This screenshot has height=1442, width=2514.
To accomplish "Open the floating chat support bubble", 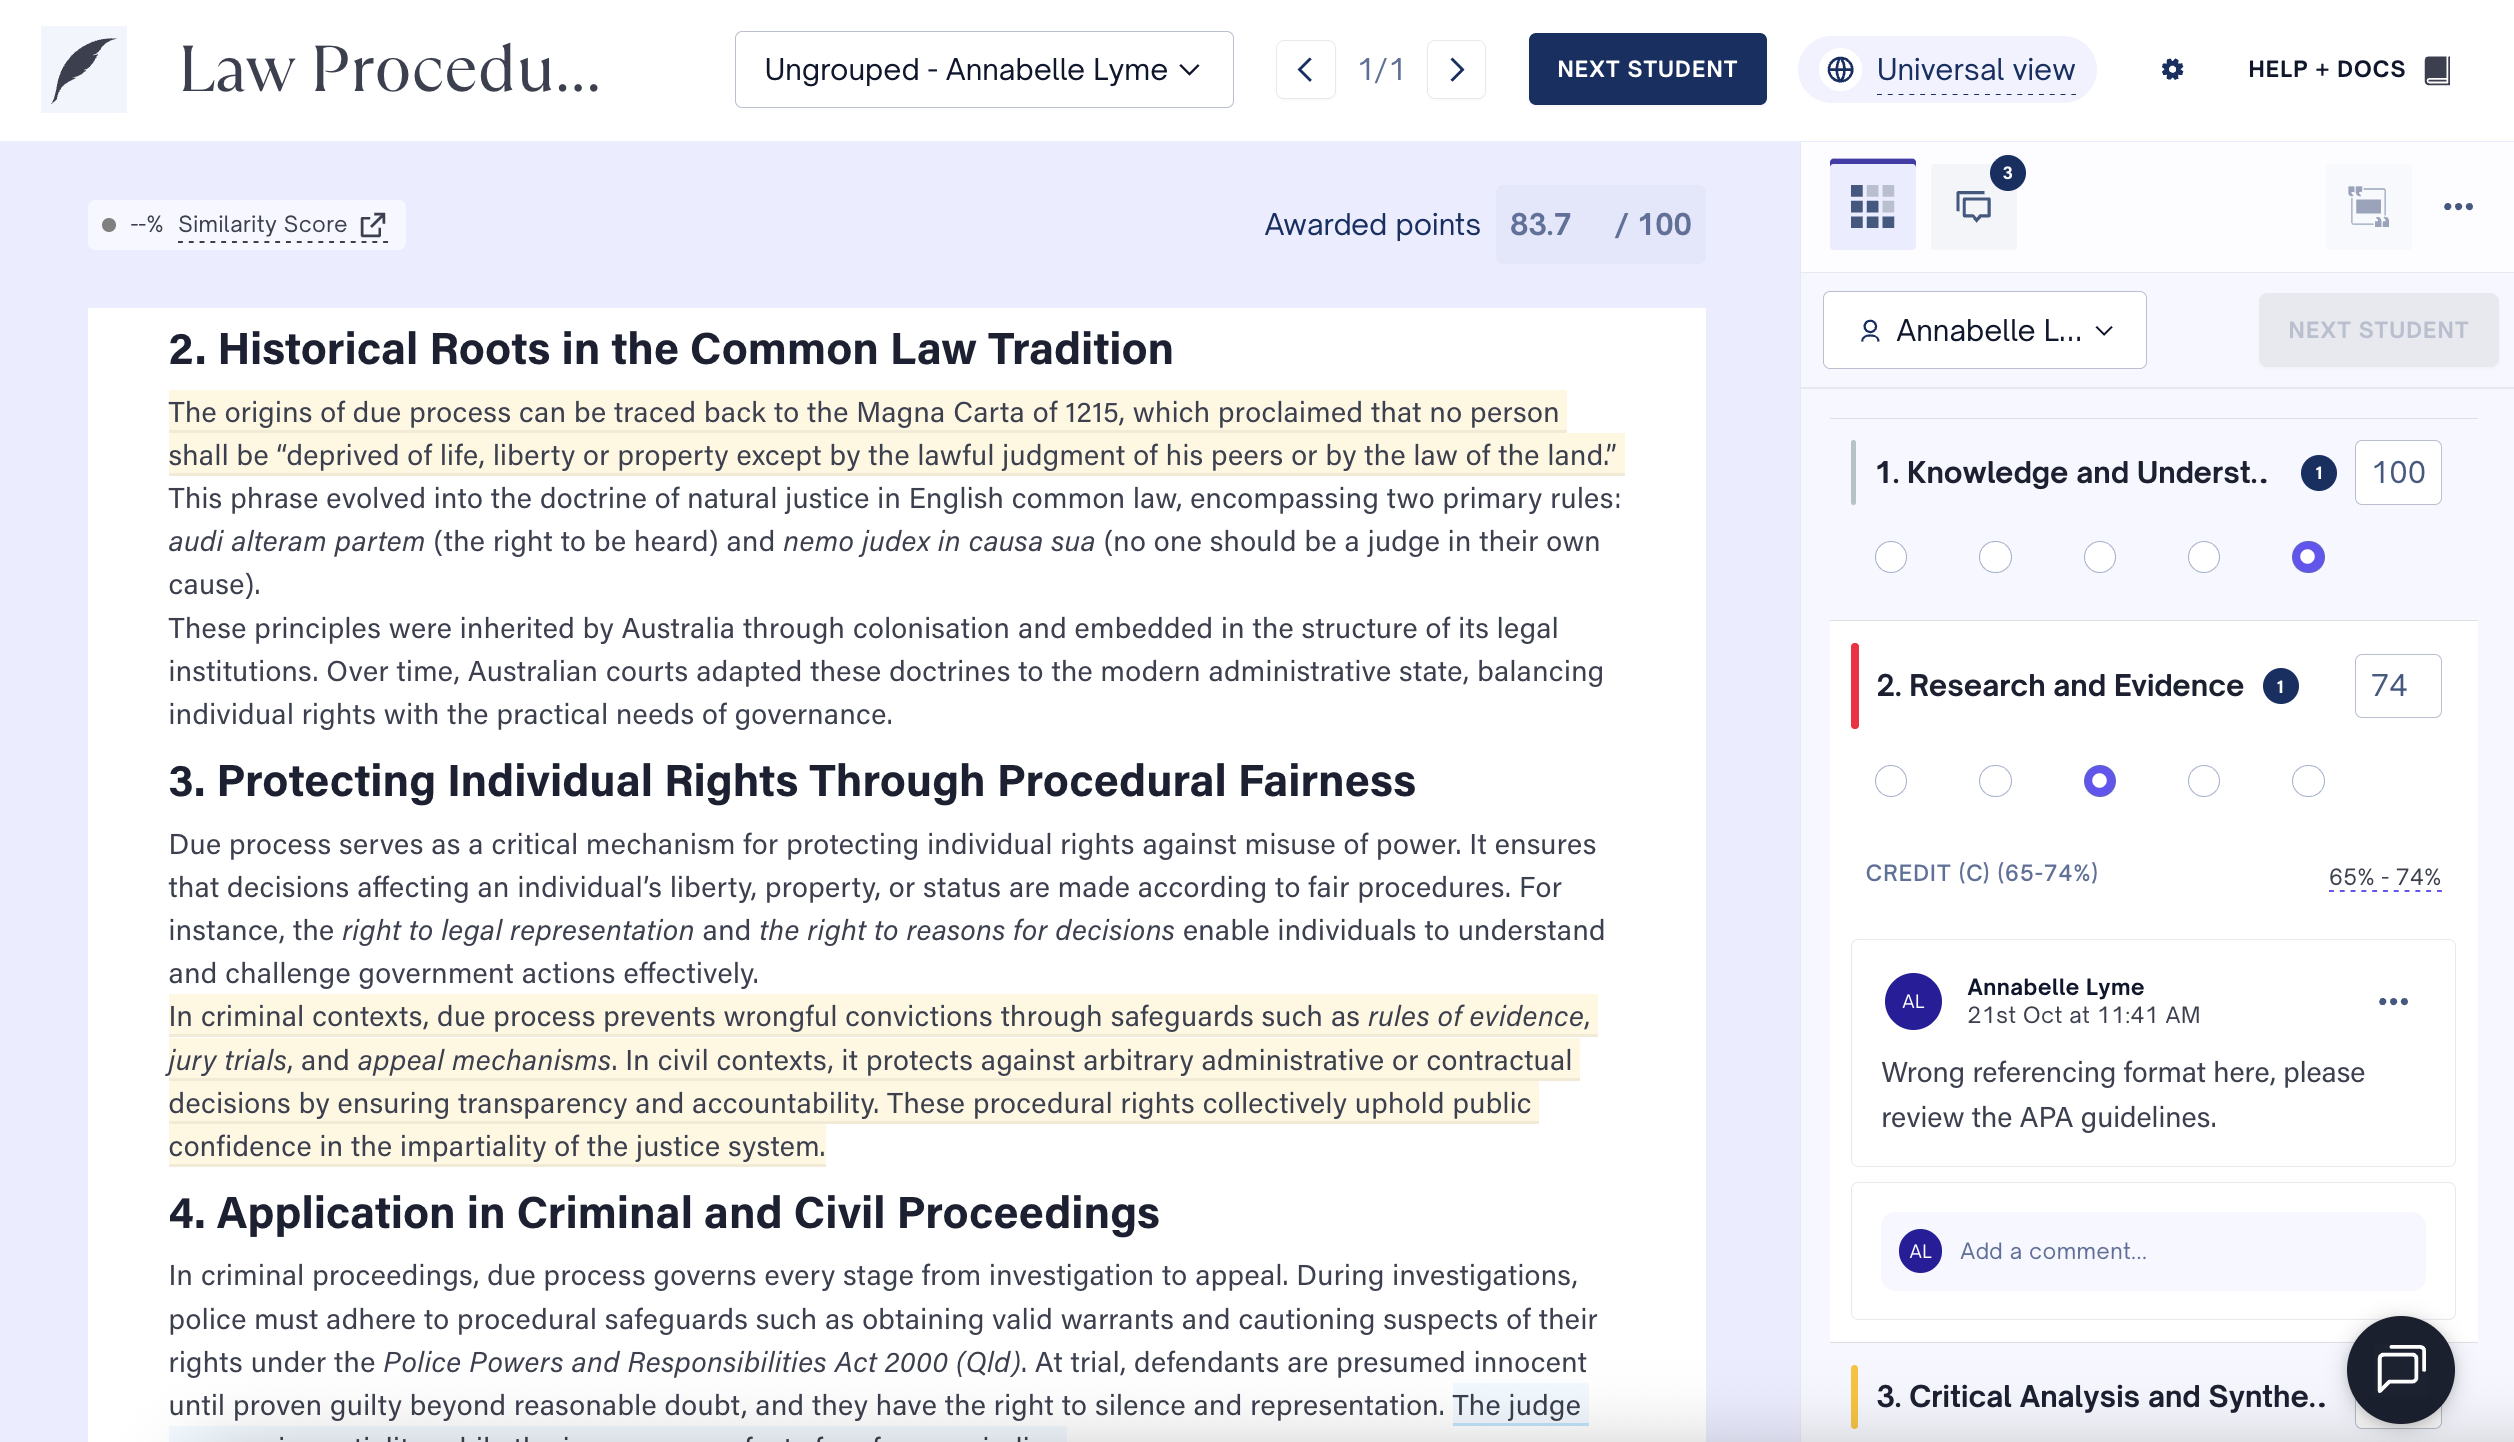I will coord(2400,1369).
